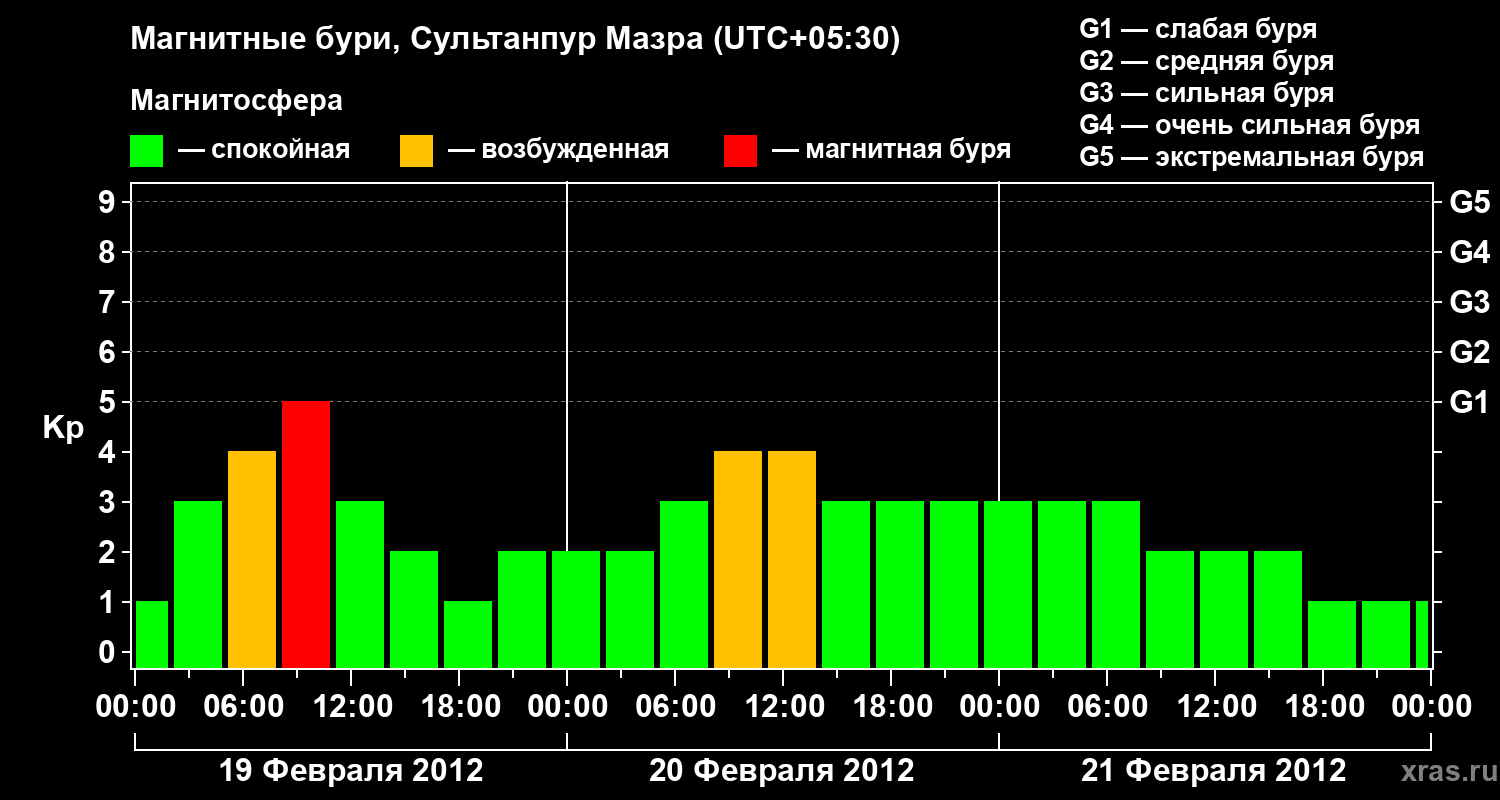The width and height of the screenshot is (1500, 800).
Task: Select the first green bar at 00:00, 19 February
Action: click(x=152, y=634)
